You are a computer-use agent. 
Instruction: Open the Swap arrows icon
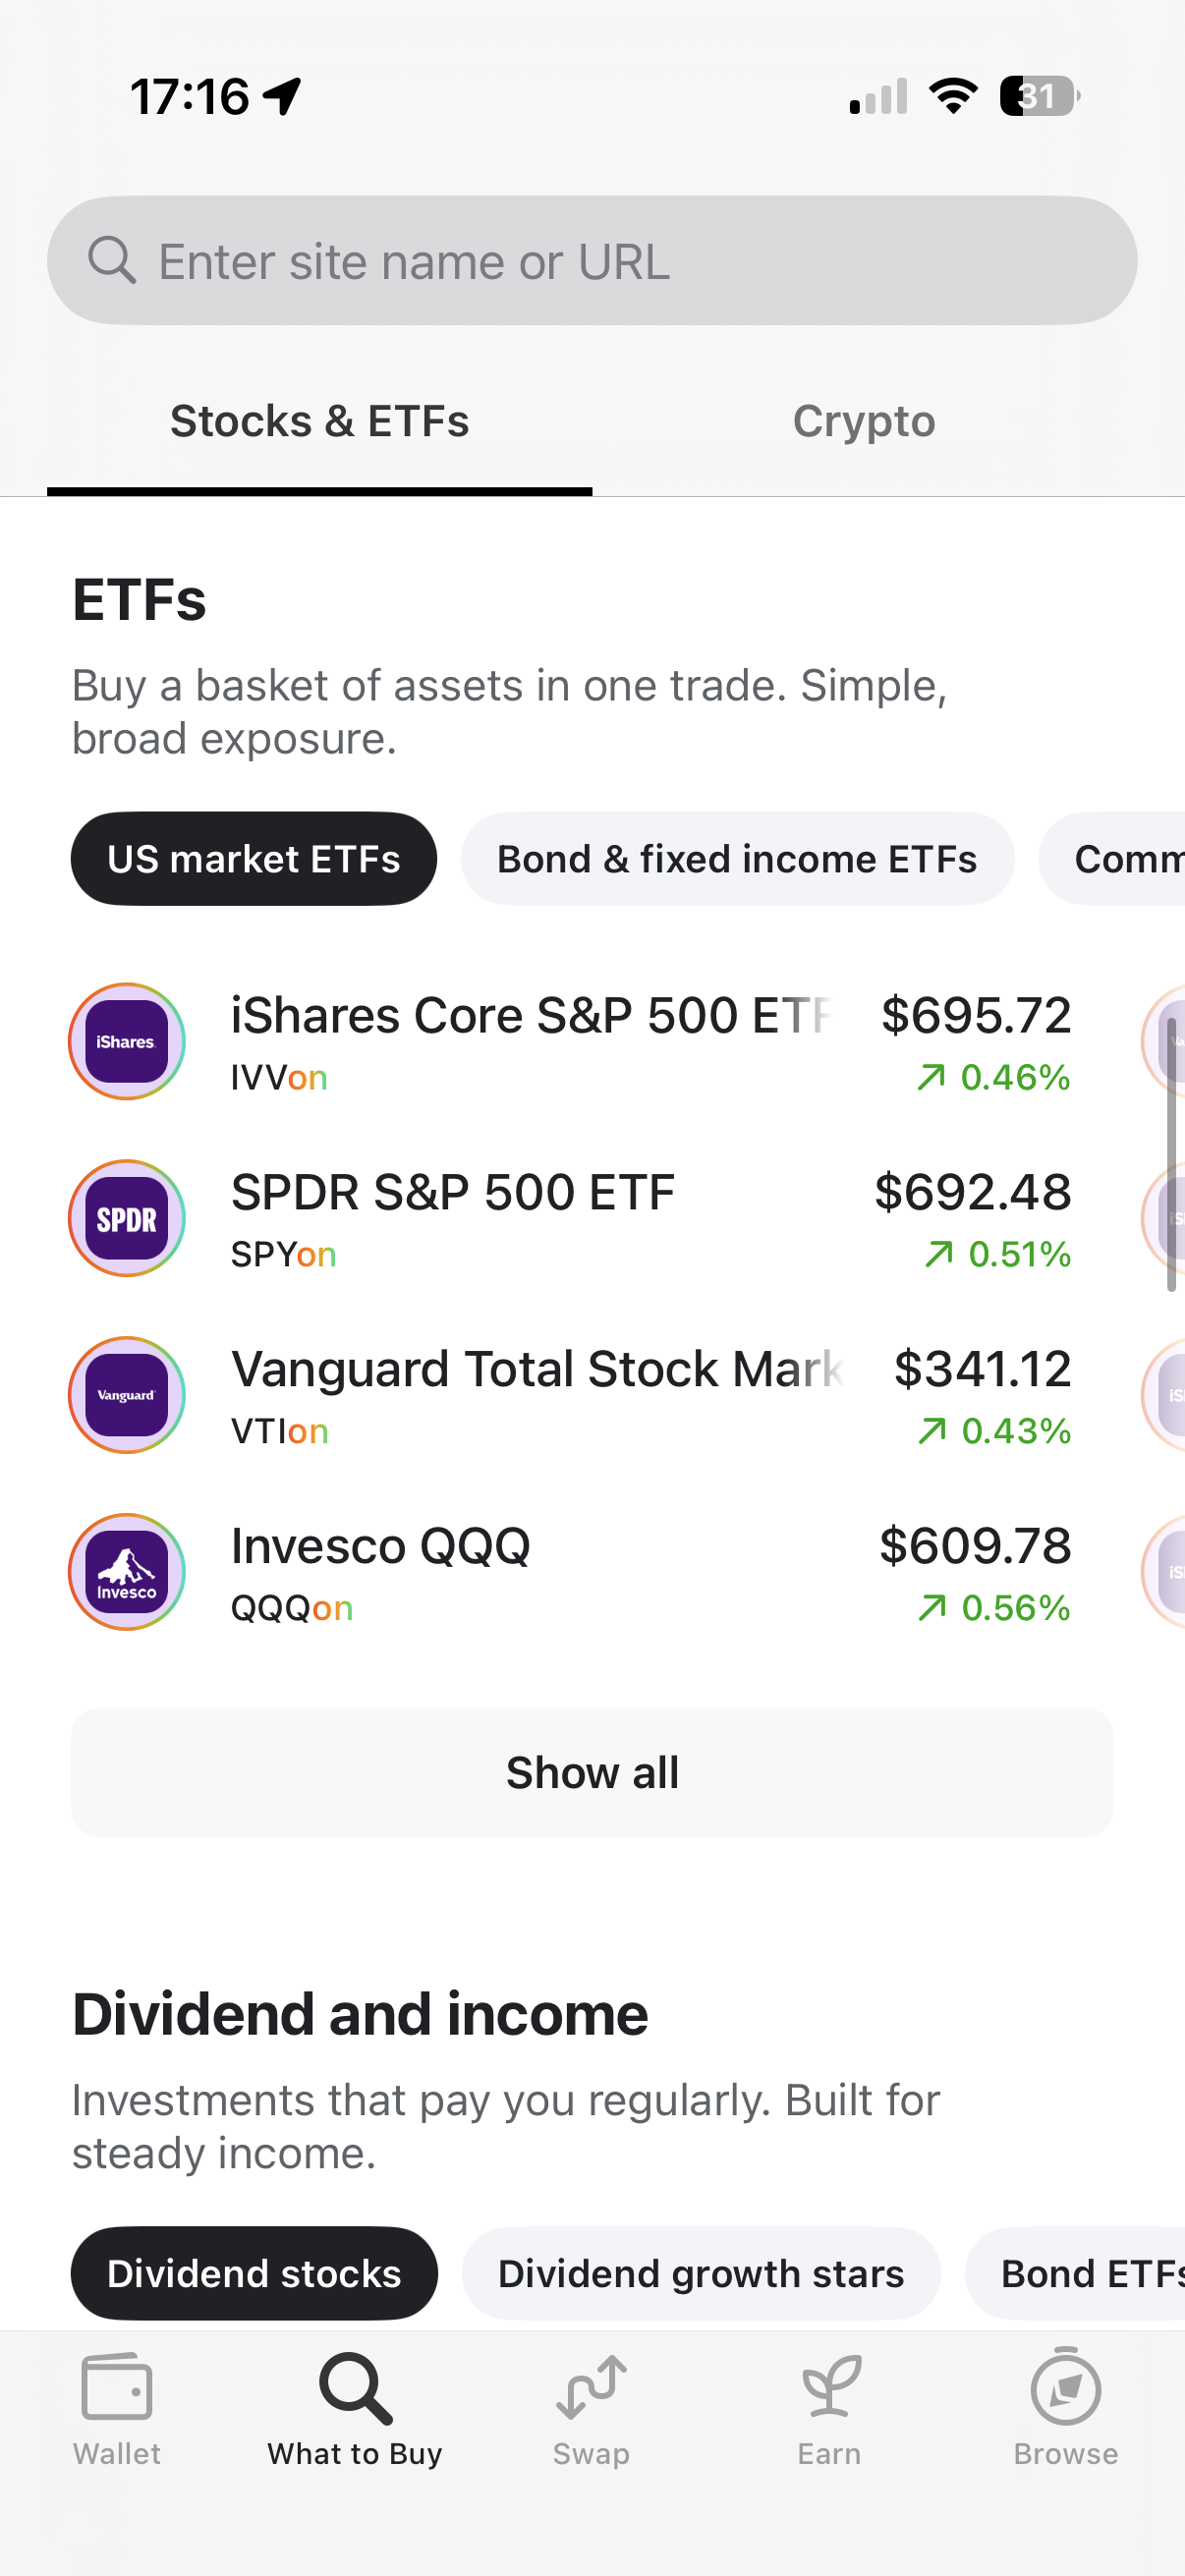coord(591,2388)
